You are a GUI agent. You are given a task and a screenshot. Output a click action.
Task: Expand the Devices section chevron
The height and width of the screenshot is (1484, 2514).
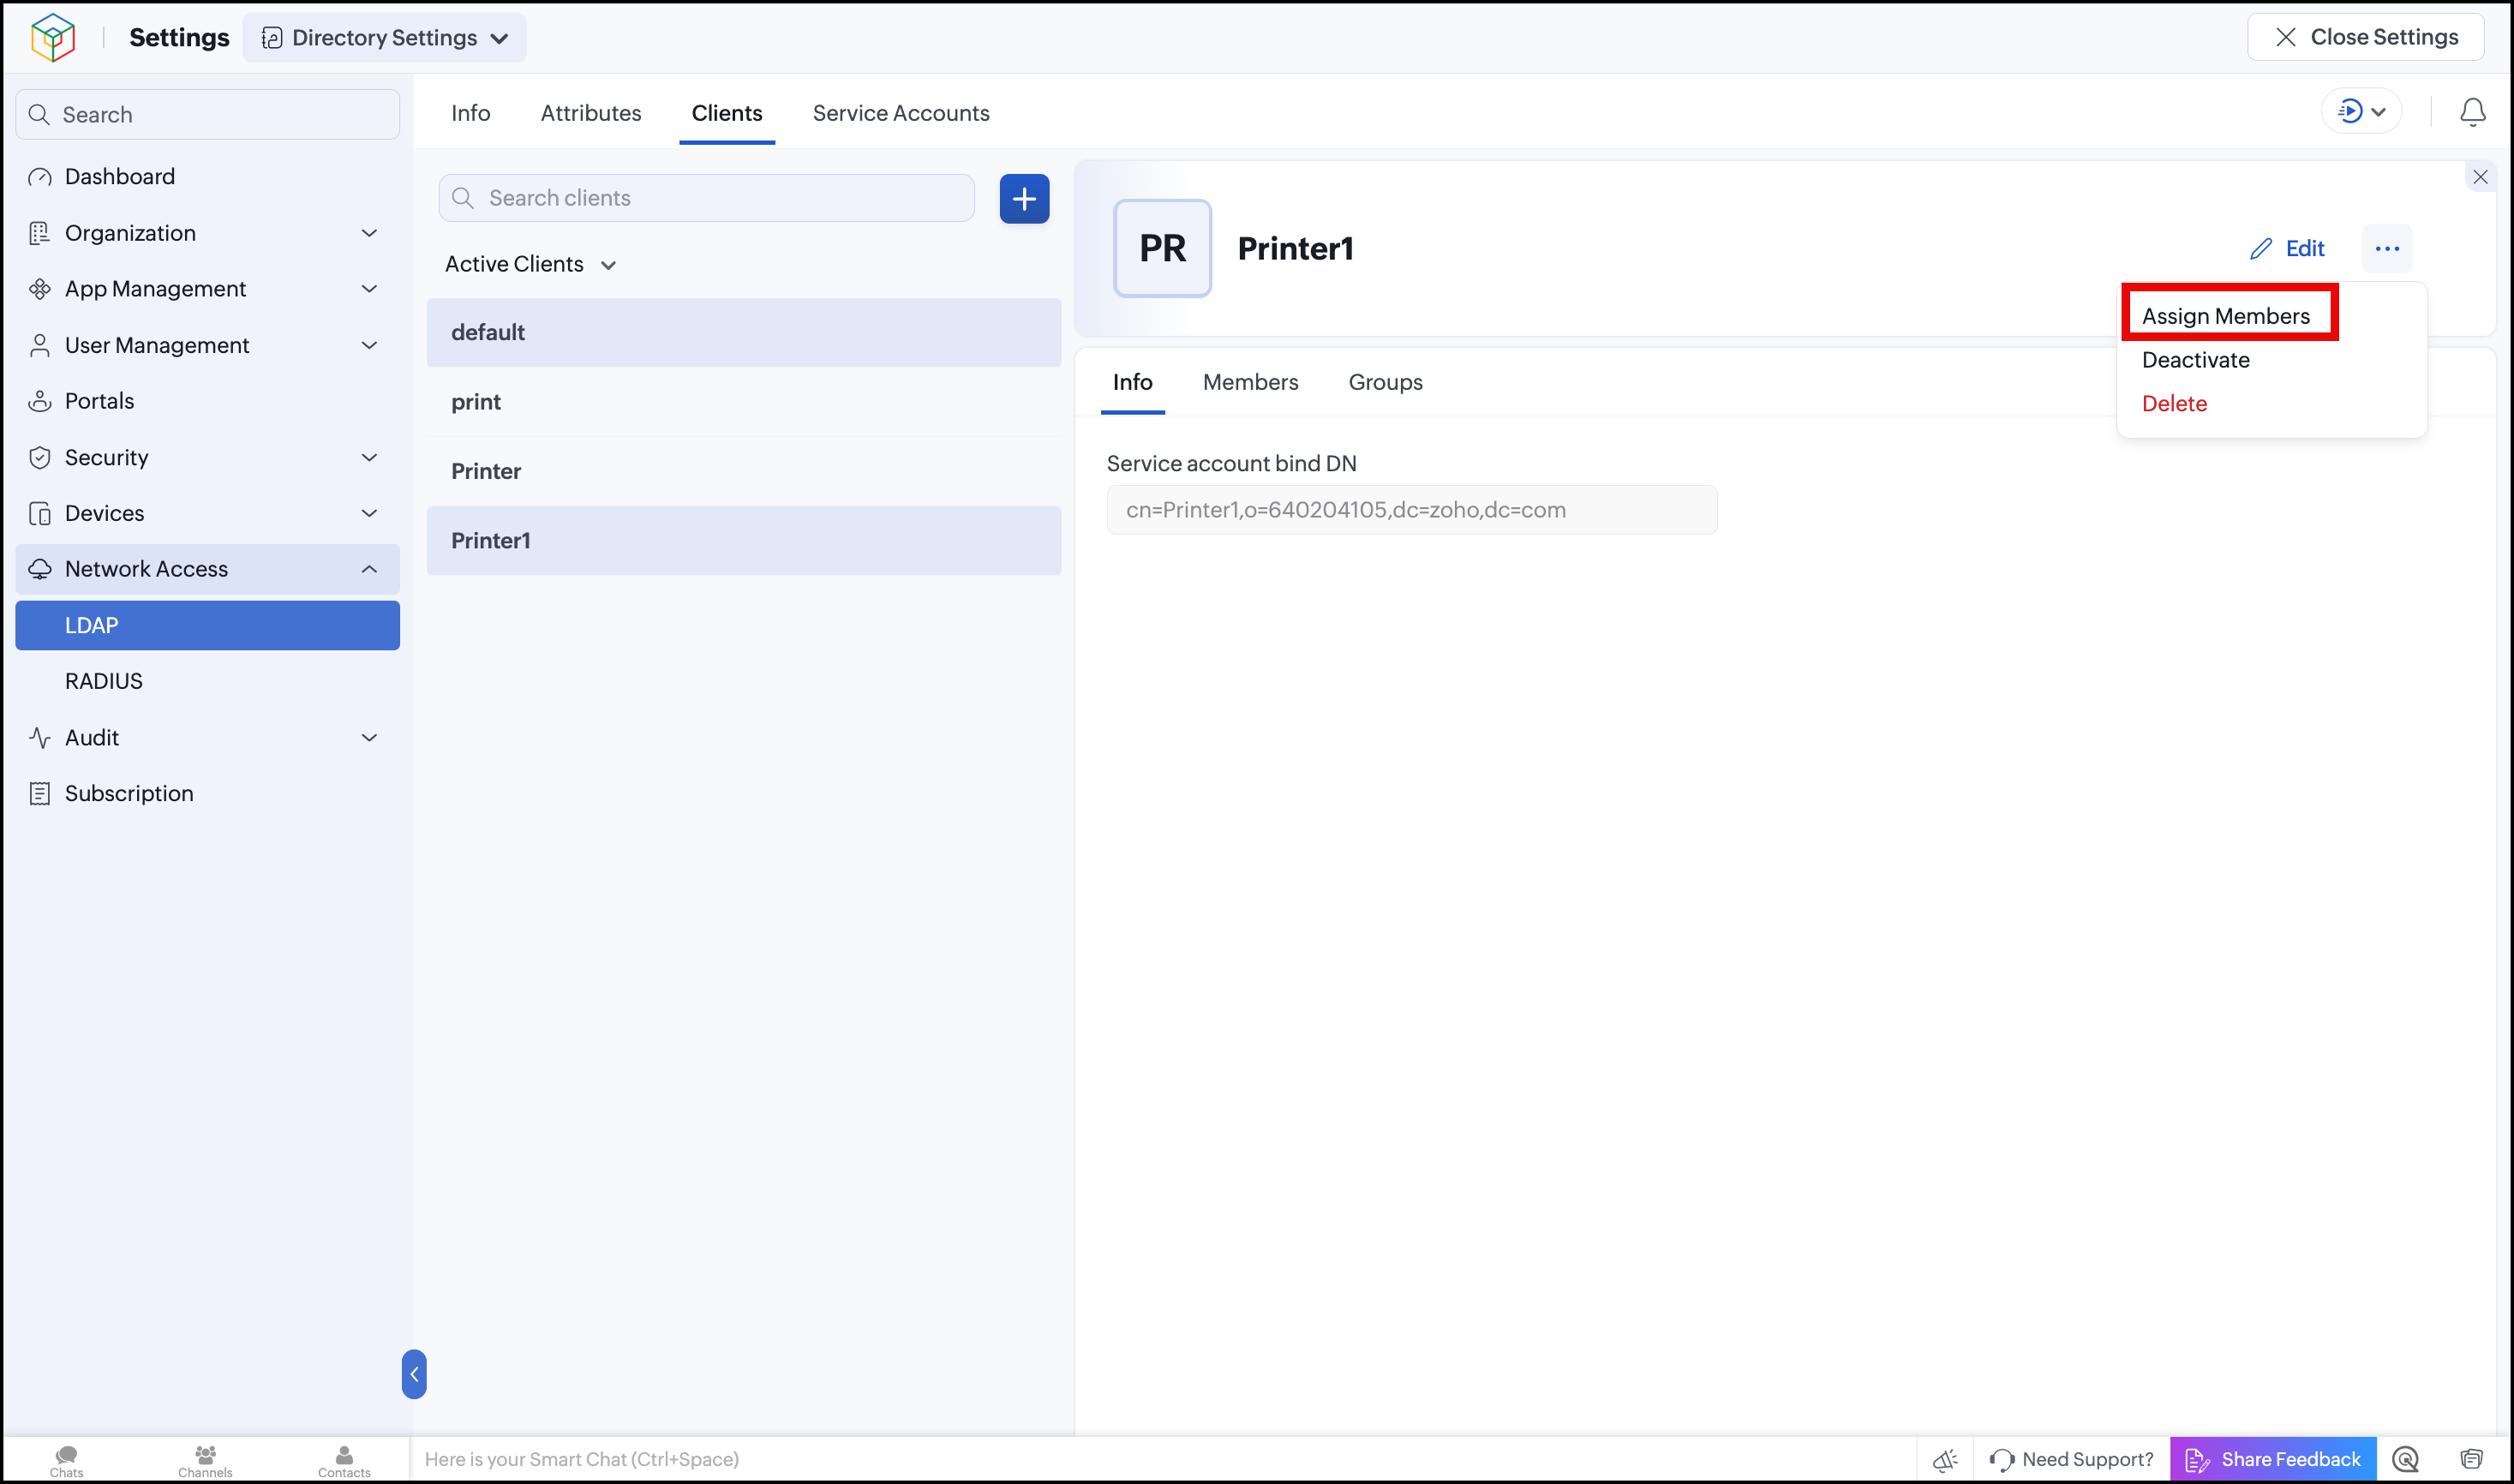[x=369, y=513]
